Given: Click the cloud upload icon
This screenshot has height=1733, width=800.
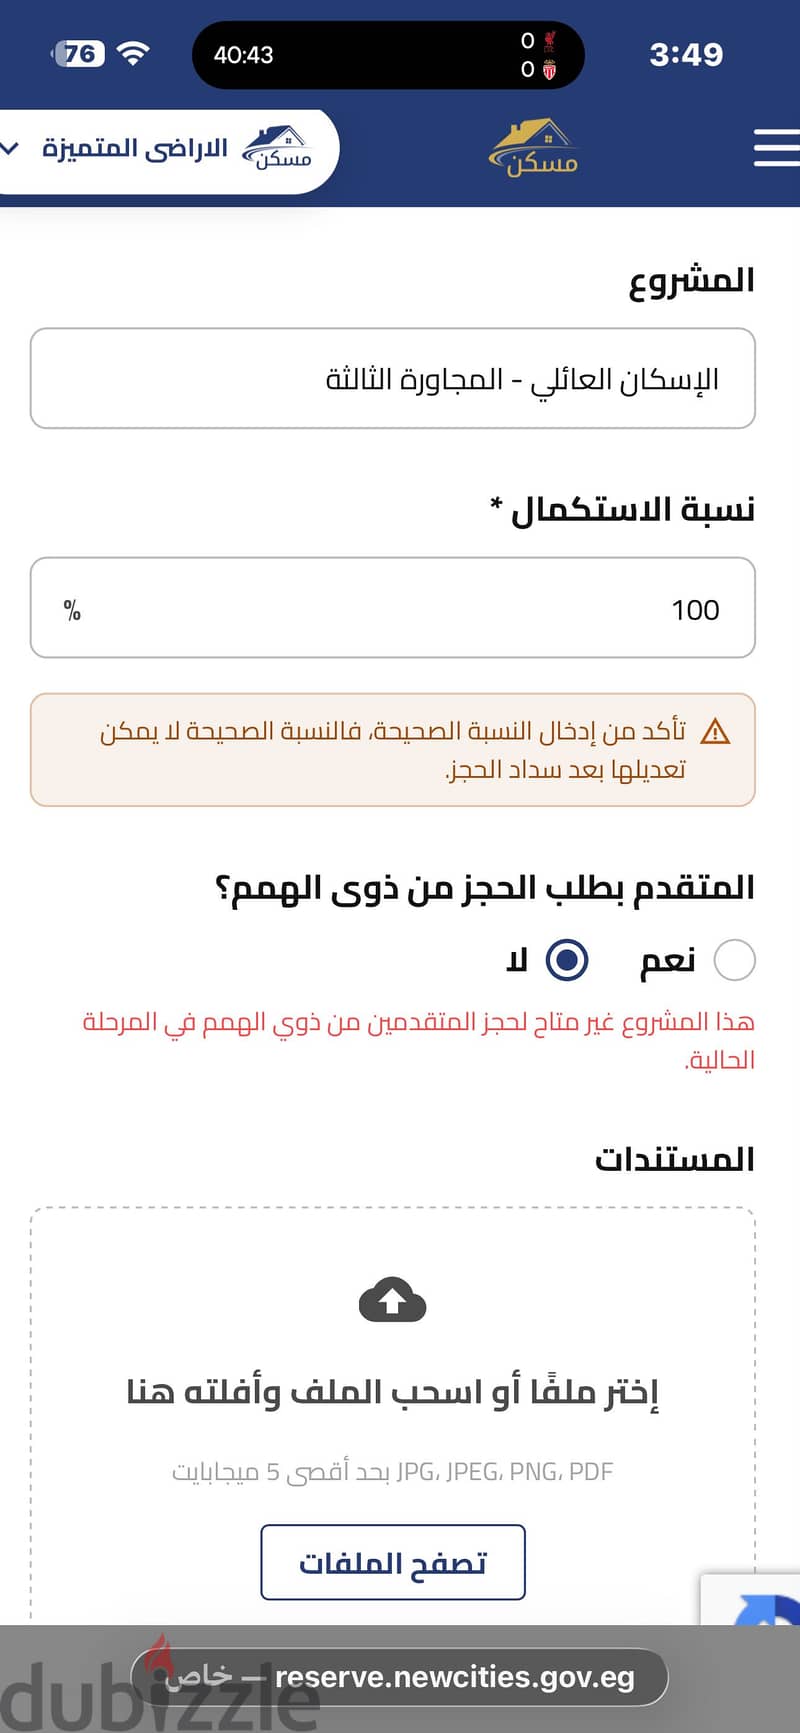Looking at the screenshot, I should pos(392,1300).
